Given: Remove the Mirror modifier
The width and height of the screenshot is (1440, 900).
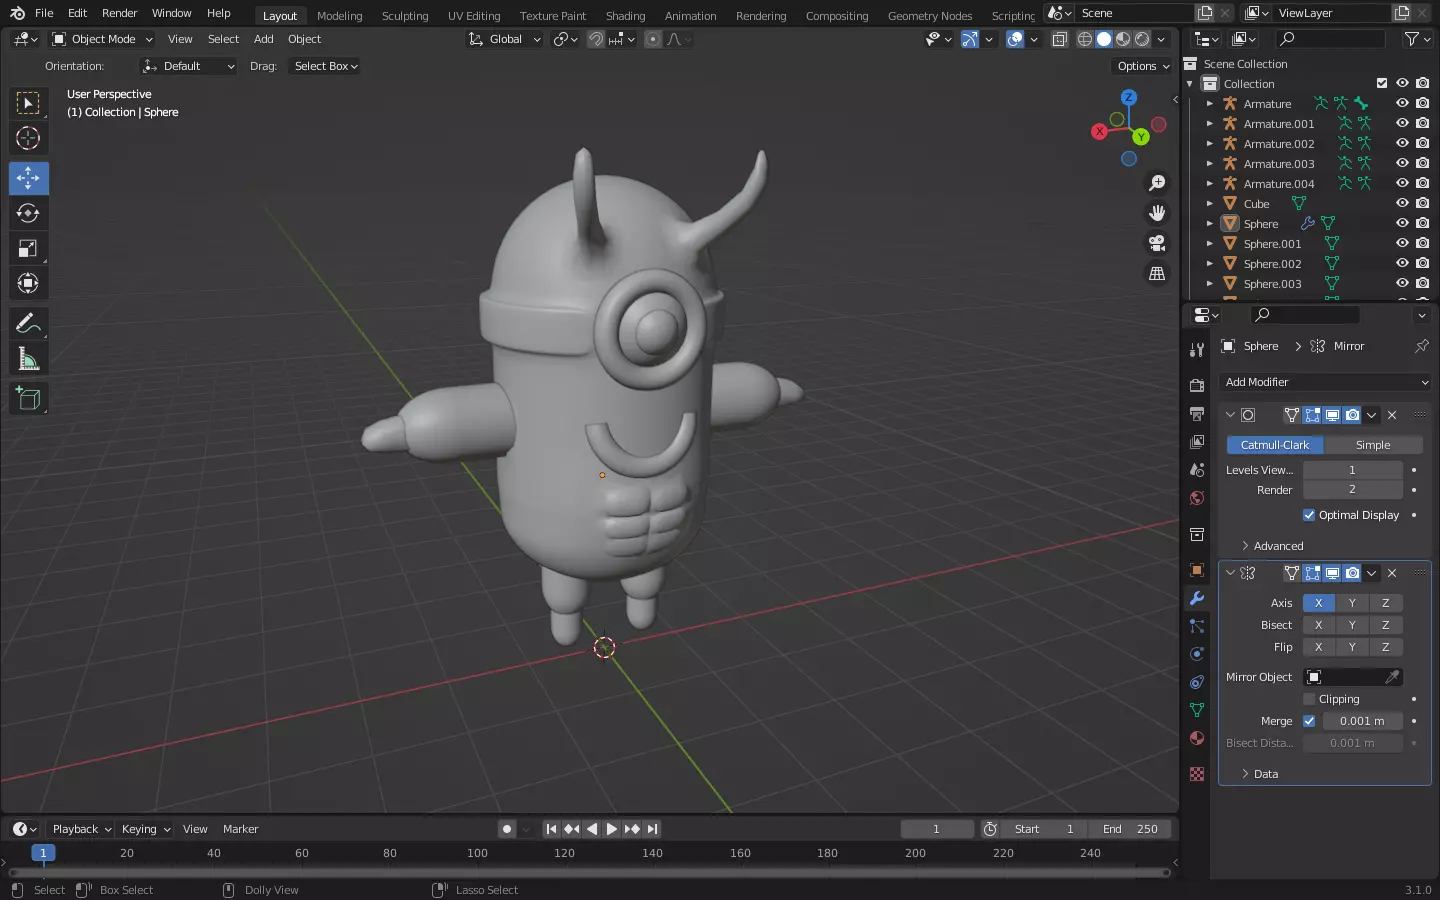Looking at the screenshot, I should (x=1392, y=573).
